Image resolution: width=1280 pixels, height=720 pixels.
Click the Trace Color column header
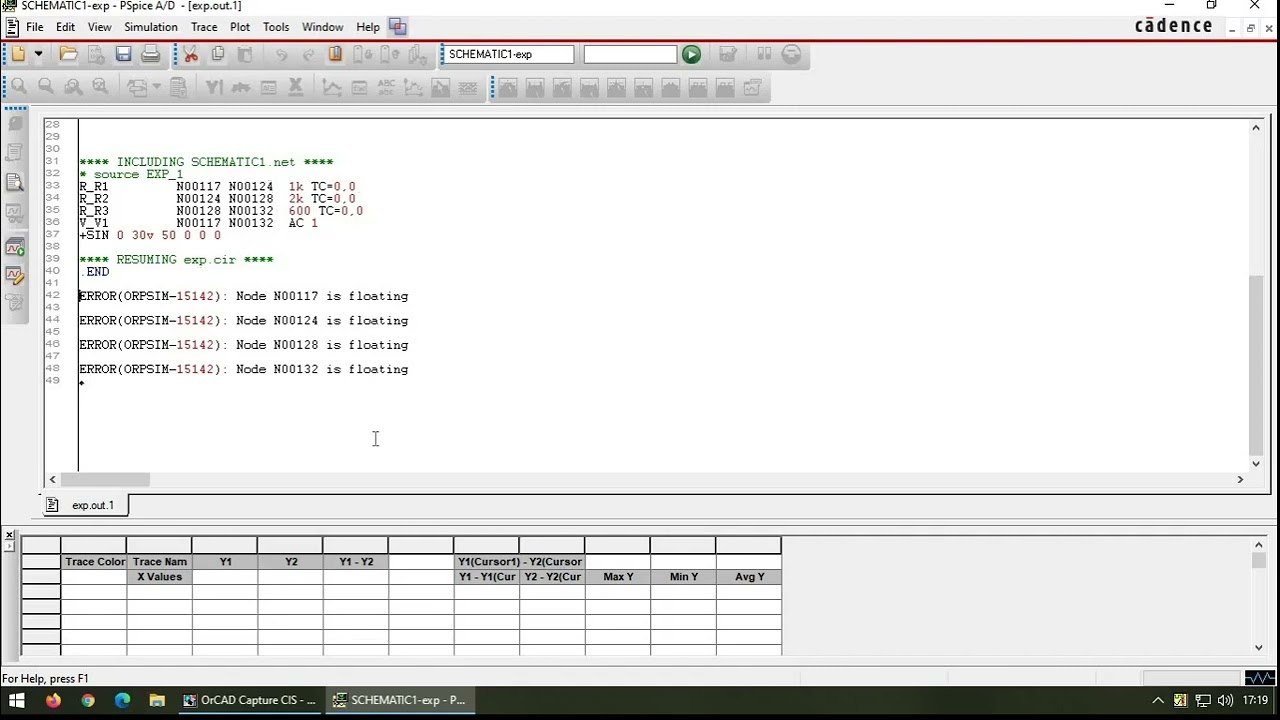(x=95, y=562)
